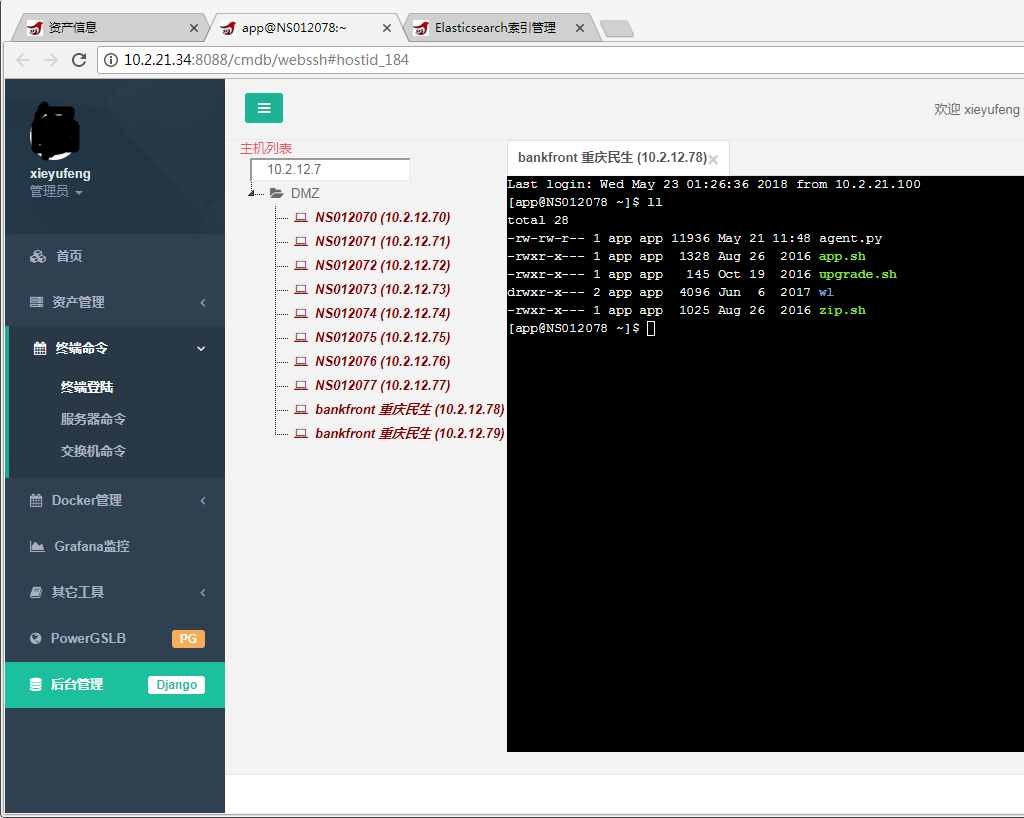Click the calendar icon beside Docker管理
The height and width of the screenshot is (818, 1024).
tap(36, 501)
